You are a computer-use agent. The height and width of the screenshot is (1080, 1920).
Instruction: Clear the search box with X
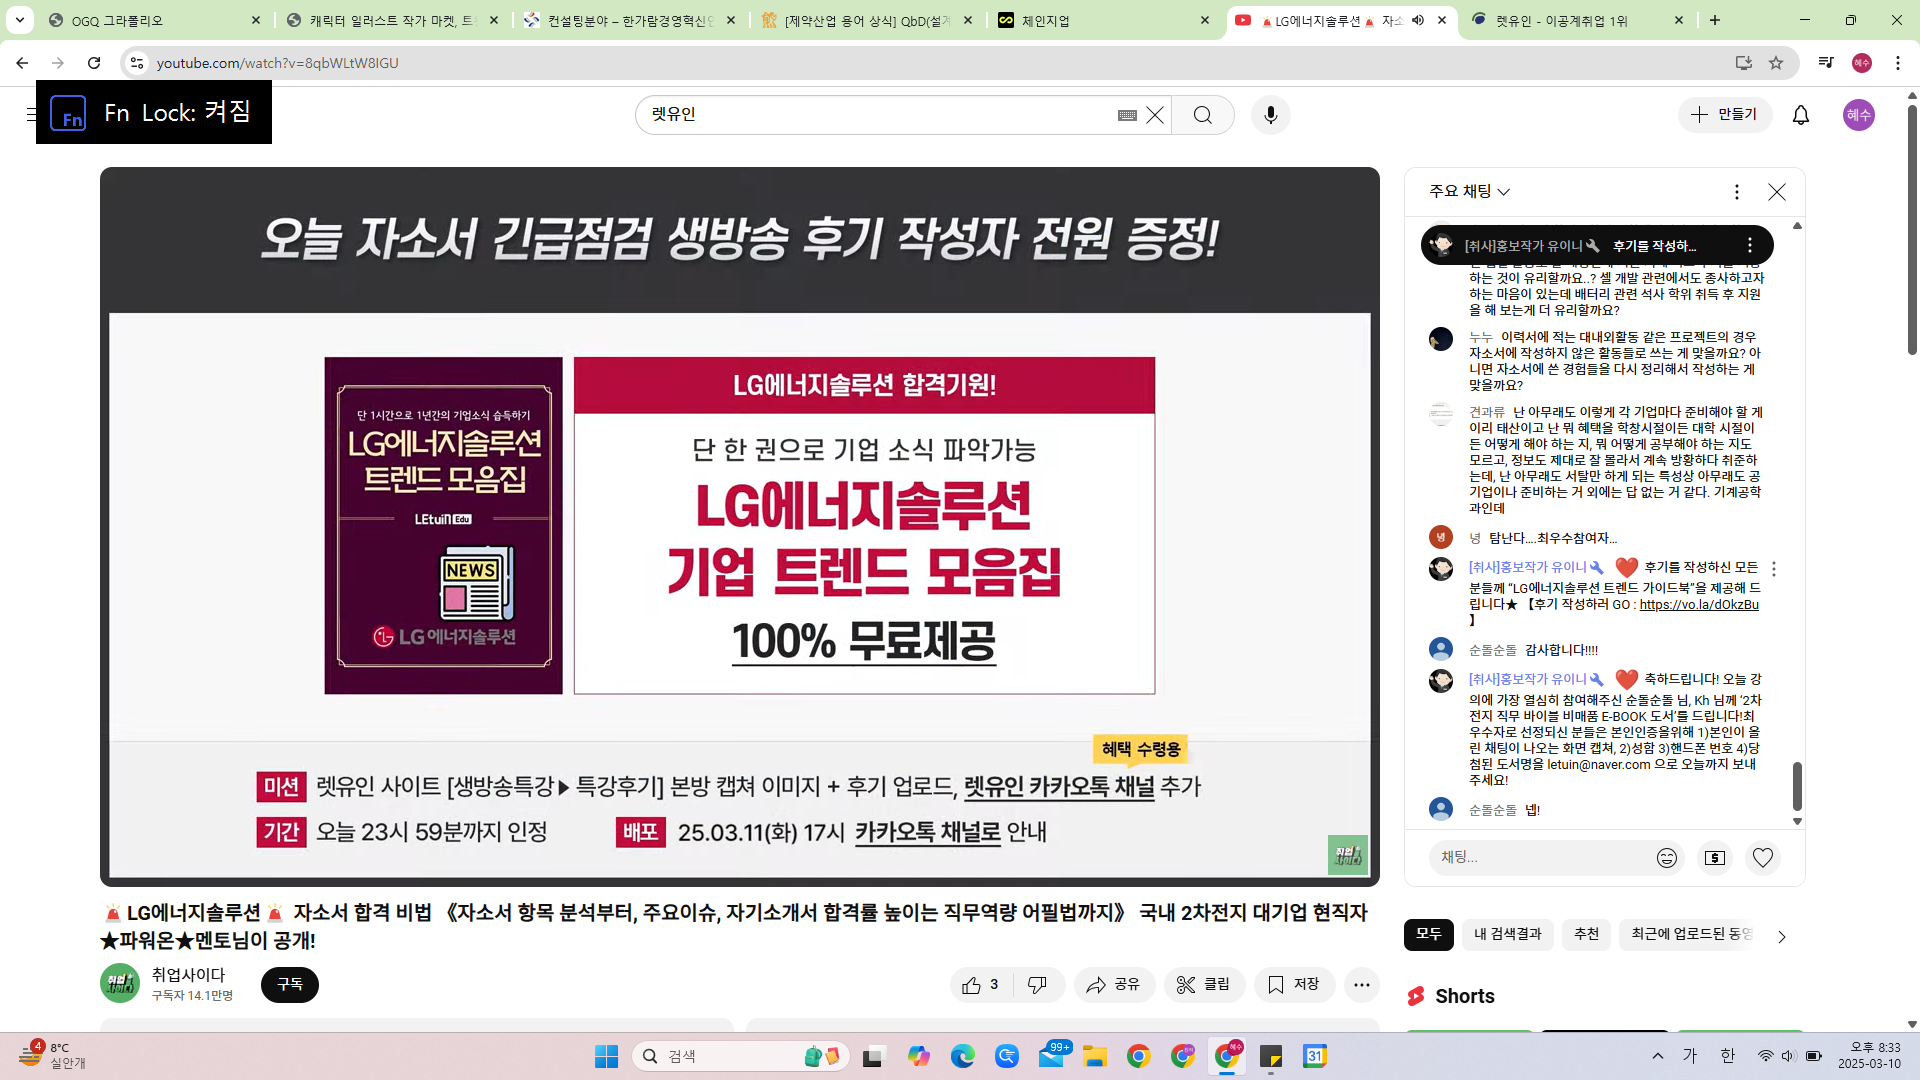coord(1155,115)
